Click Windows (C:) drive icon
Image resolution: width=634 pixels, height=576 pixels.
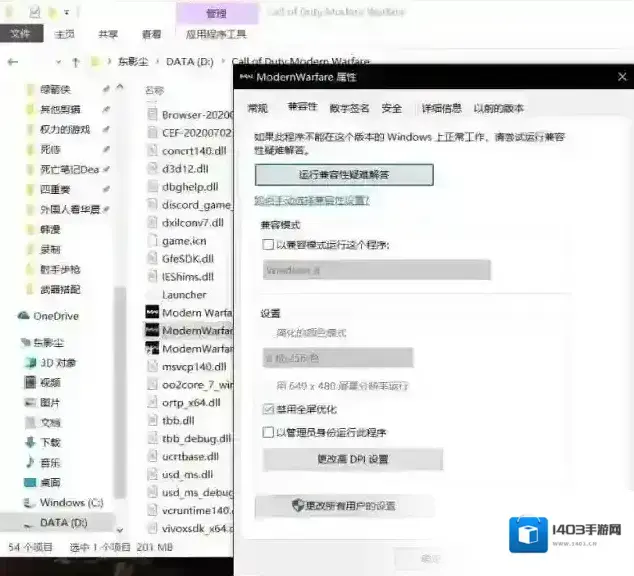pyautogui.click(x=30, y=503)
